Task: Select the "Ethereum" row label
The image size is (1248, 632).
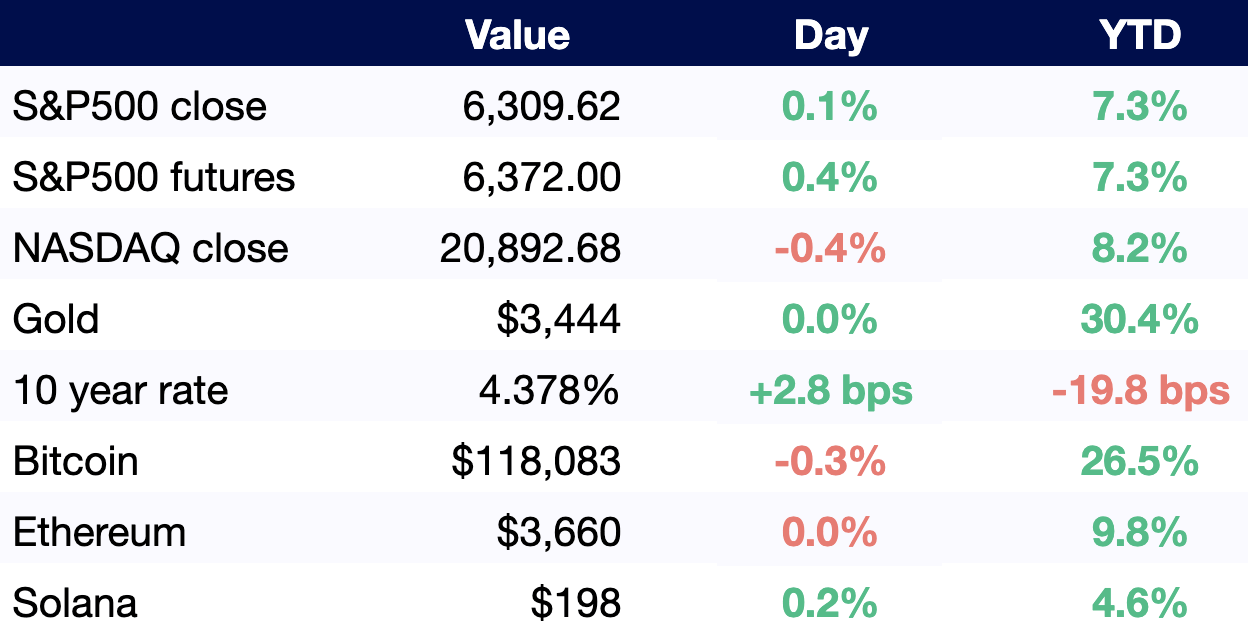Action: [100, 532]
